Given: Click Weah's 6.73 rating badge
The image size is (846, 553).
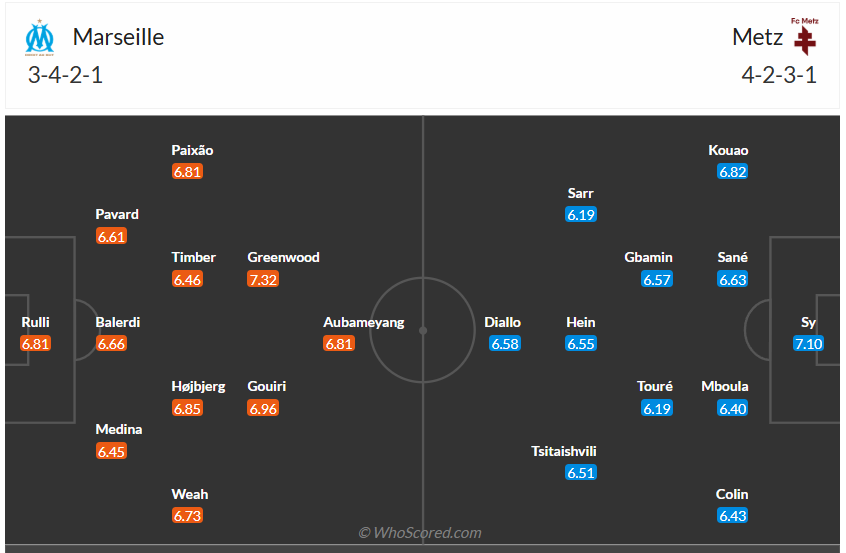Looking at the screenshot, I should (187, 516).
